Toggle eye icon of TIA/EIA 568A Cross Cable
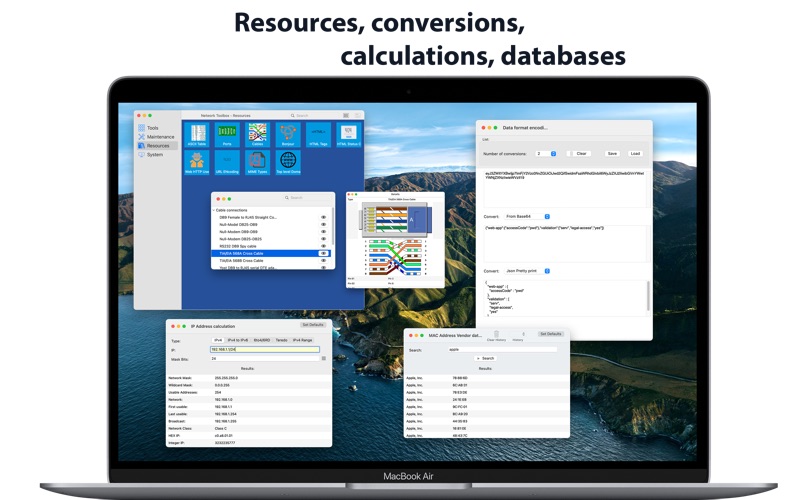 point(323,253)
